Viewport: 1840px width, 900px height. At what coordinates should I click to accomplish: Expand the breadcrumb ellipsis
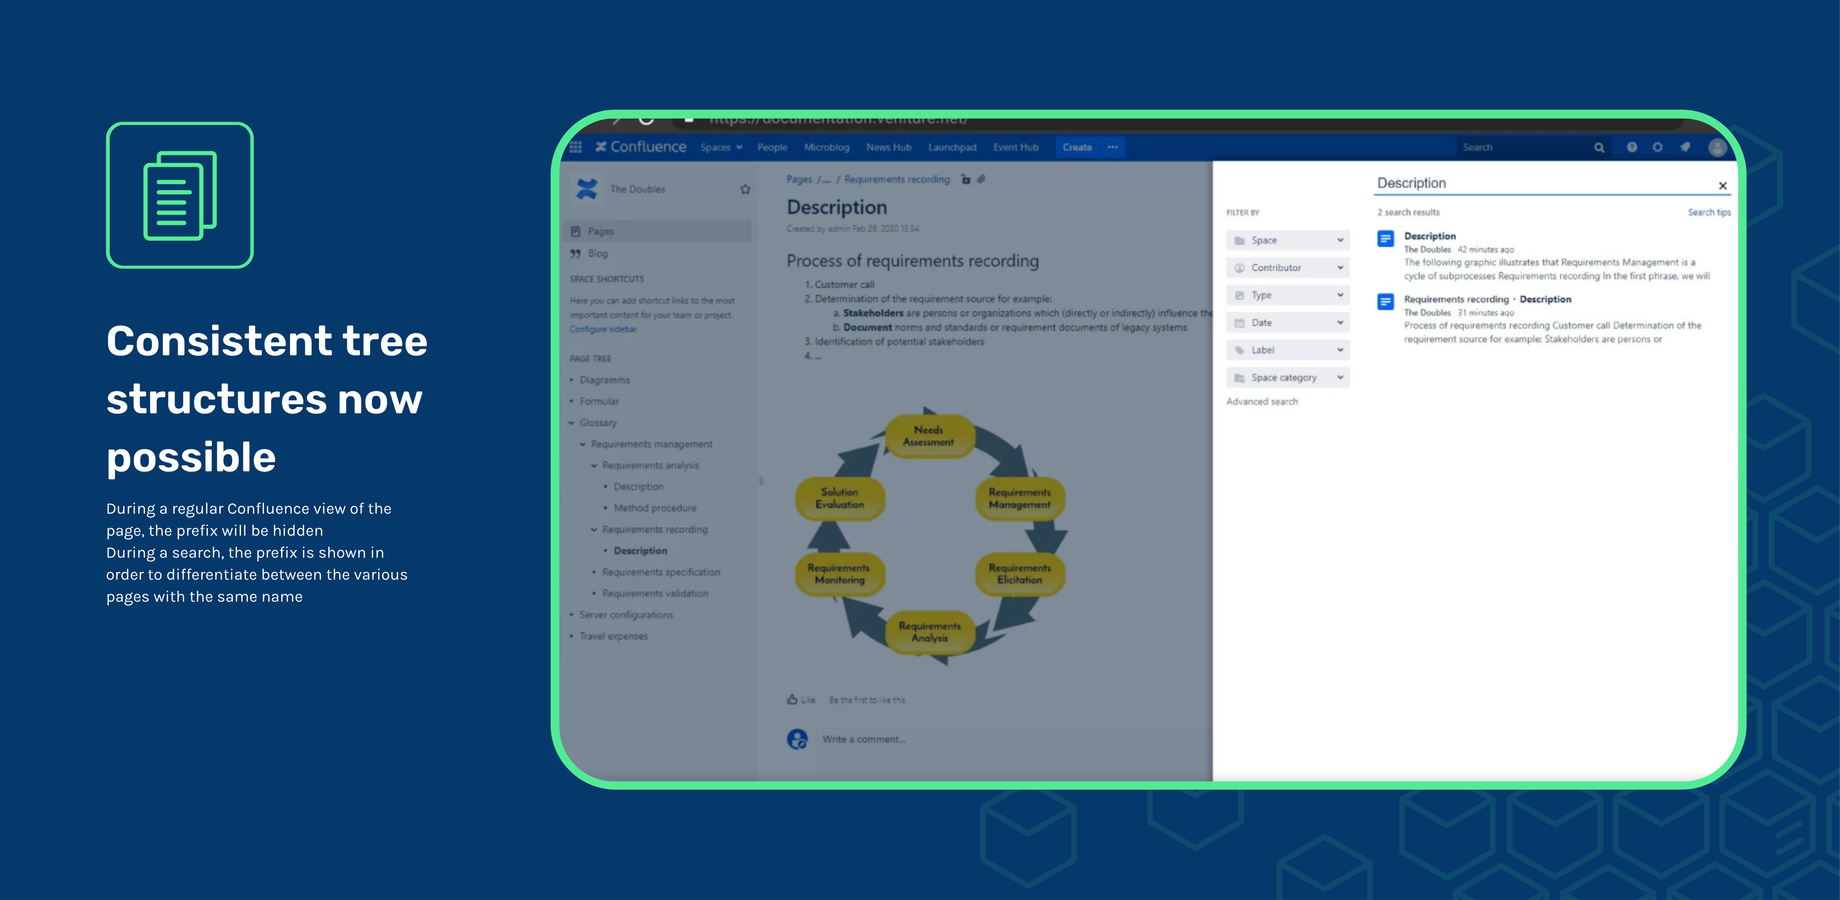825,180
